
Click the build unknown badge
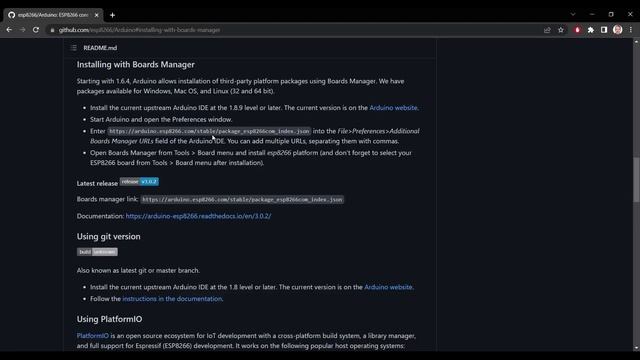tap(97, 252)
